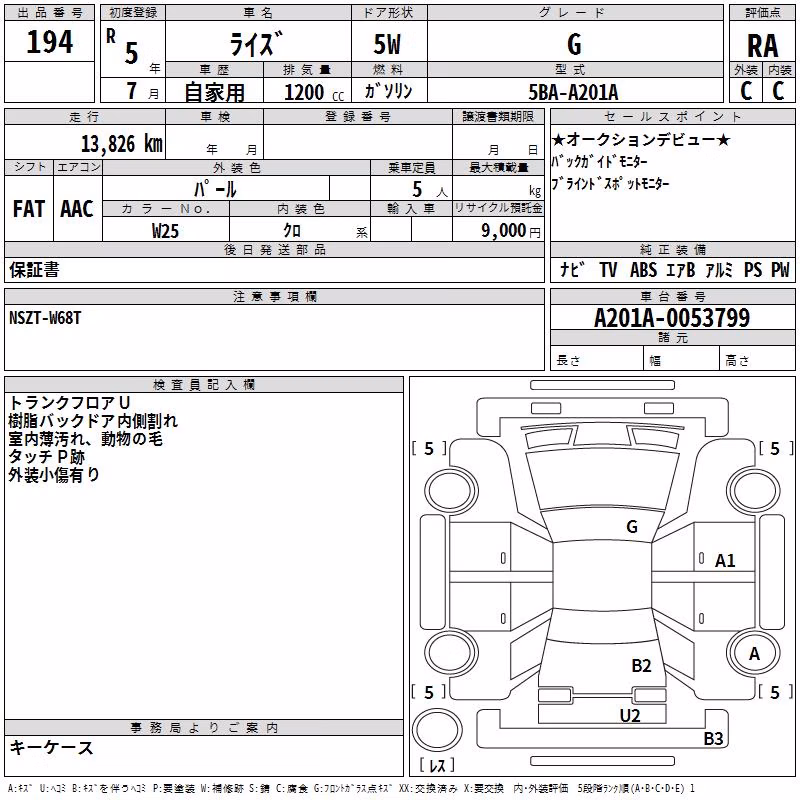Viewport: 800px width, 800px height.
Task: Click the mileage value 13,826 km
Action: (122, 144)
